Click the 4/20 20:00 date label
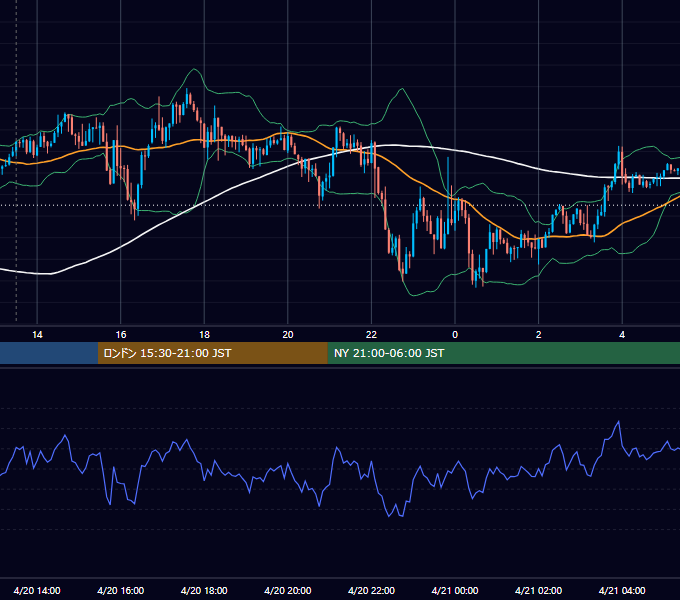This screenshot has height=600, width=680. tap(288, 590)
